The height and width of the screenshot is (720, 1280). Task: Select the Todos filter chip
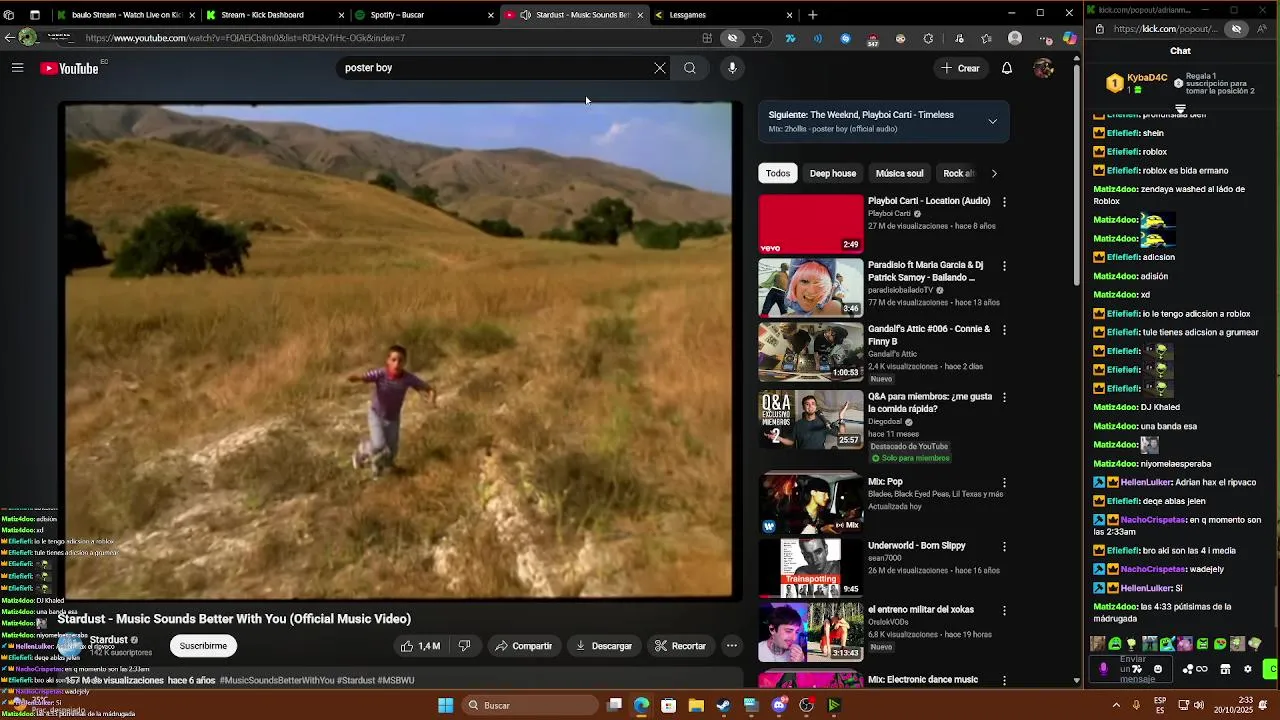pos(778,173)
